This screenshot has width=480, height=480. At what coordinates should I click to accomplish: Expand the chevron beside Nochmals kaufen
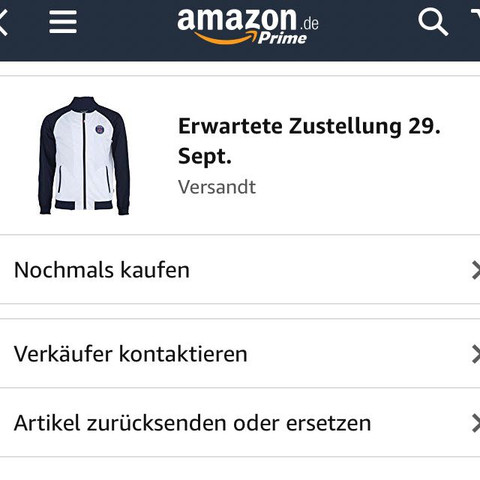pyautogui.click(x=476, y=270)
